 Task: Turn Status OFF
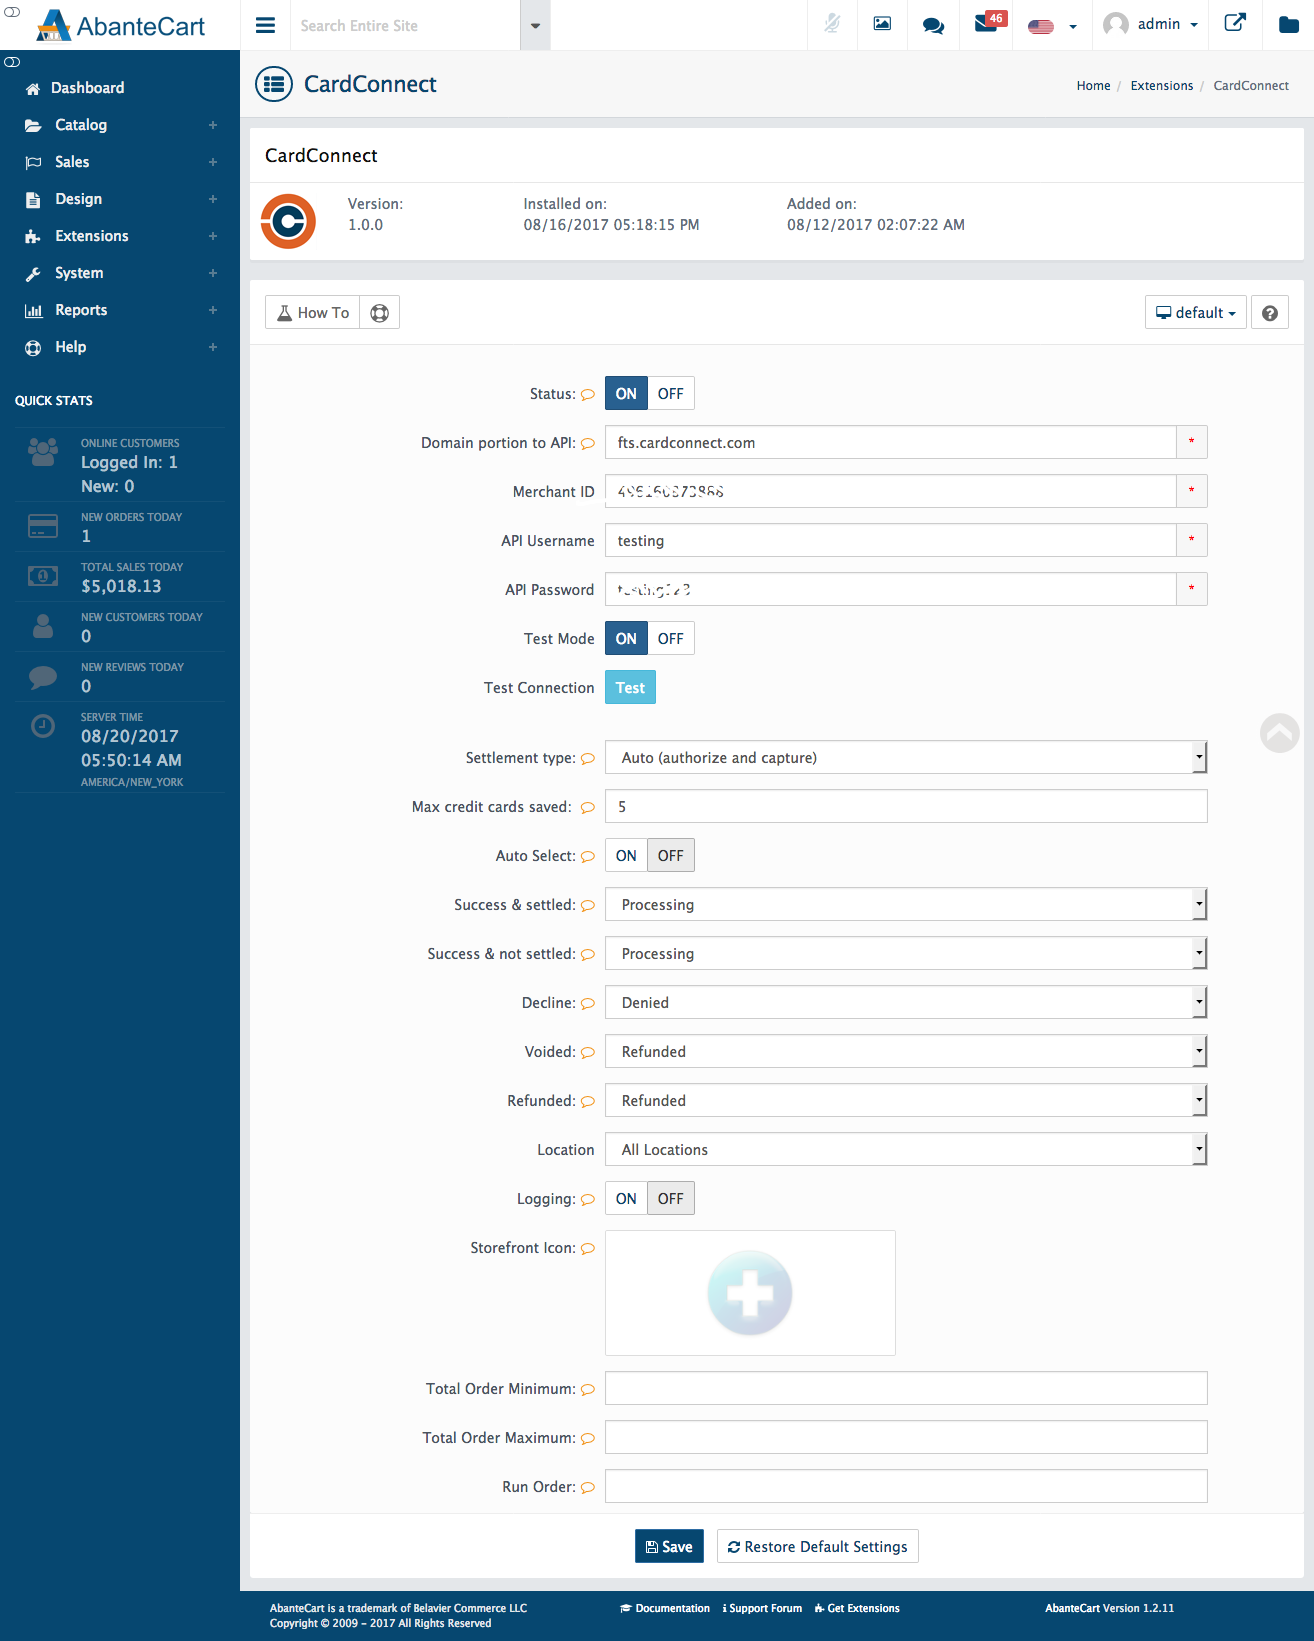click(x=671, y=394)
